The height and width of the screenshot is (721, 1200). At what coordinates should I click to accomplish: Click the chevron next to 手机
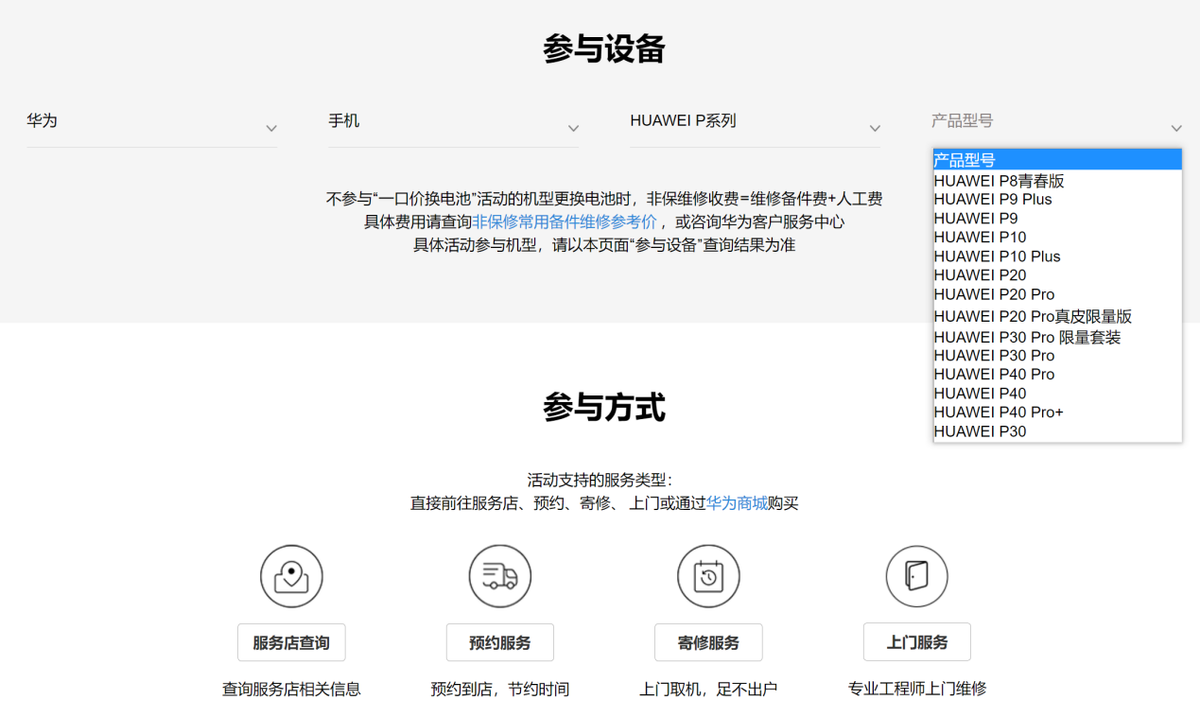click(x=573, y=128)
